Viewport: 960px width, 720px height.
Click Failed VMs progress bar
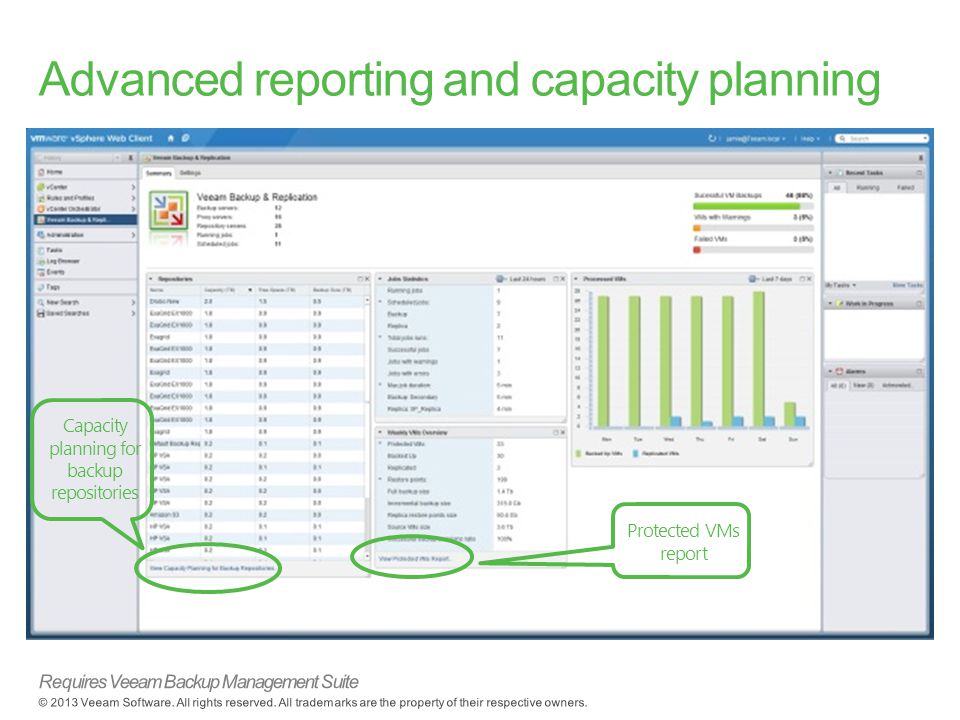tap(752, 250)
